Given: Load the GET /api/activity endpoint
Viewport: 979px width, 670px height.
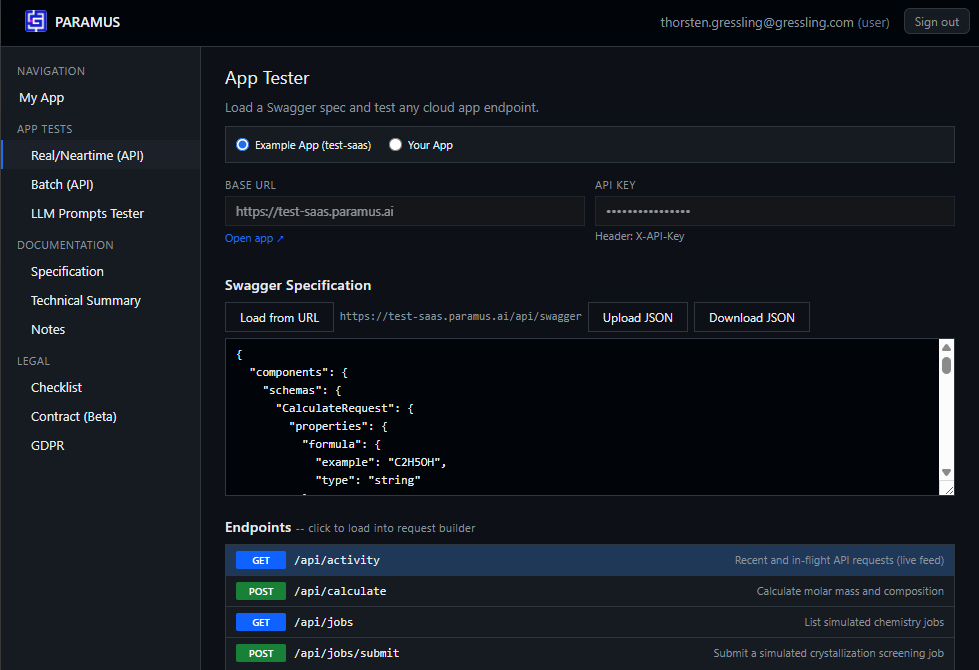Looking at the screenshot, I should coord(589,560).
